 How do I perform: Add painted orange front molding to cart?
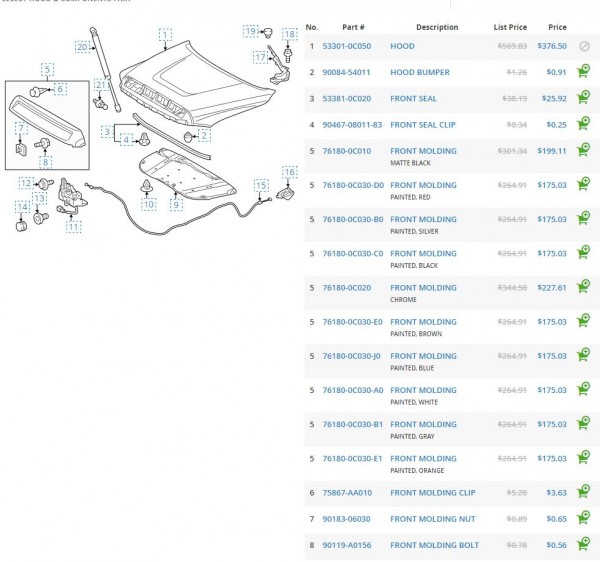pyautogui.click(x=583, y=457)
